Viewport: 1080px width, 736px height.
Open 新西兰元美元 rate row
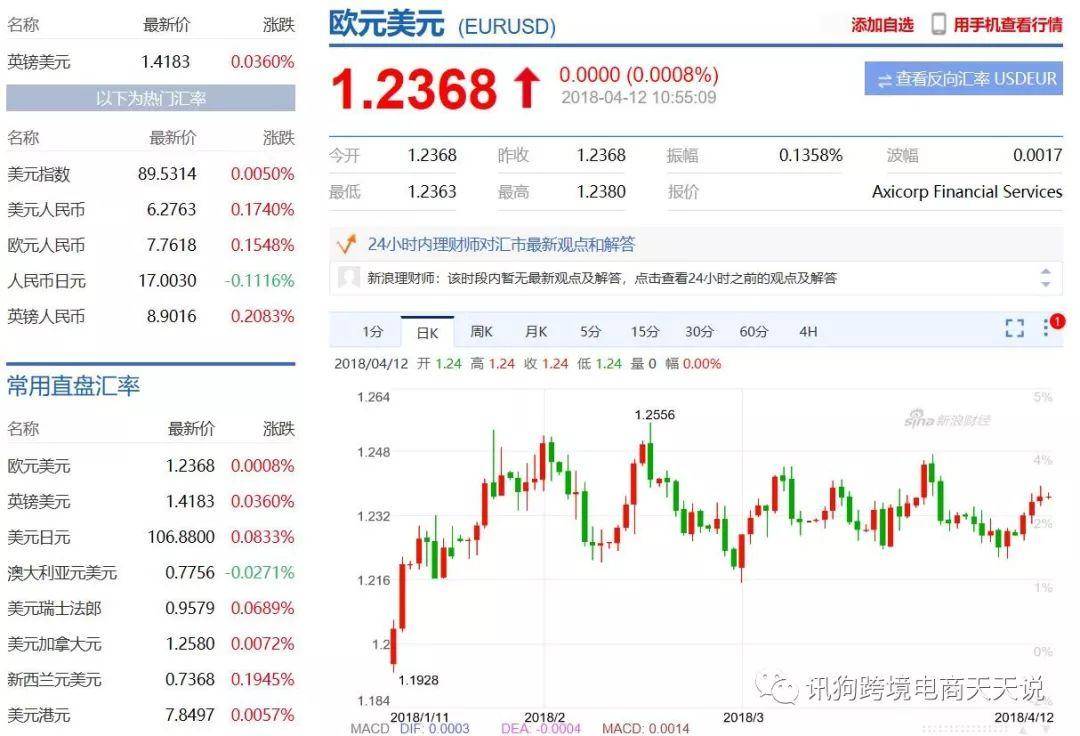click(x=151, y=680)
